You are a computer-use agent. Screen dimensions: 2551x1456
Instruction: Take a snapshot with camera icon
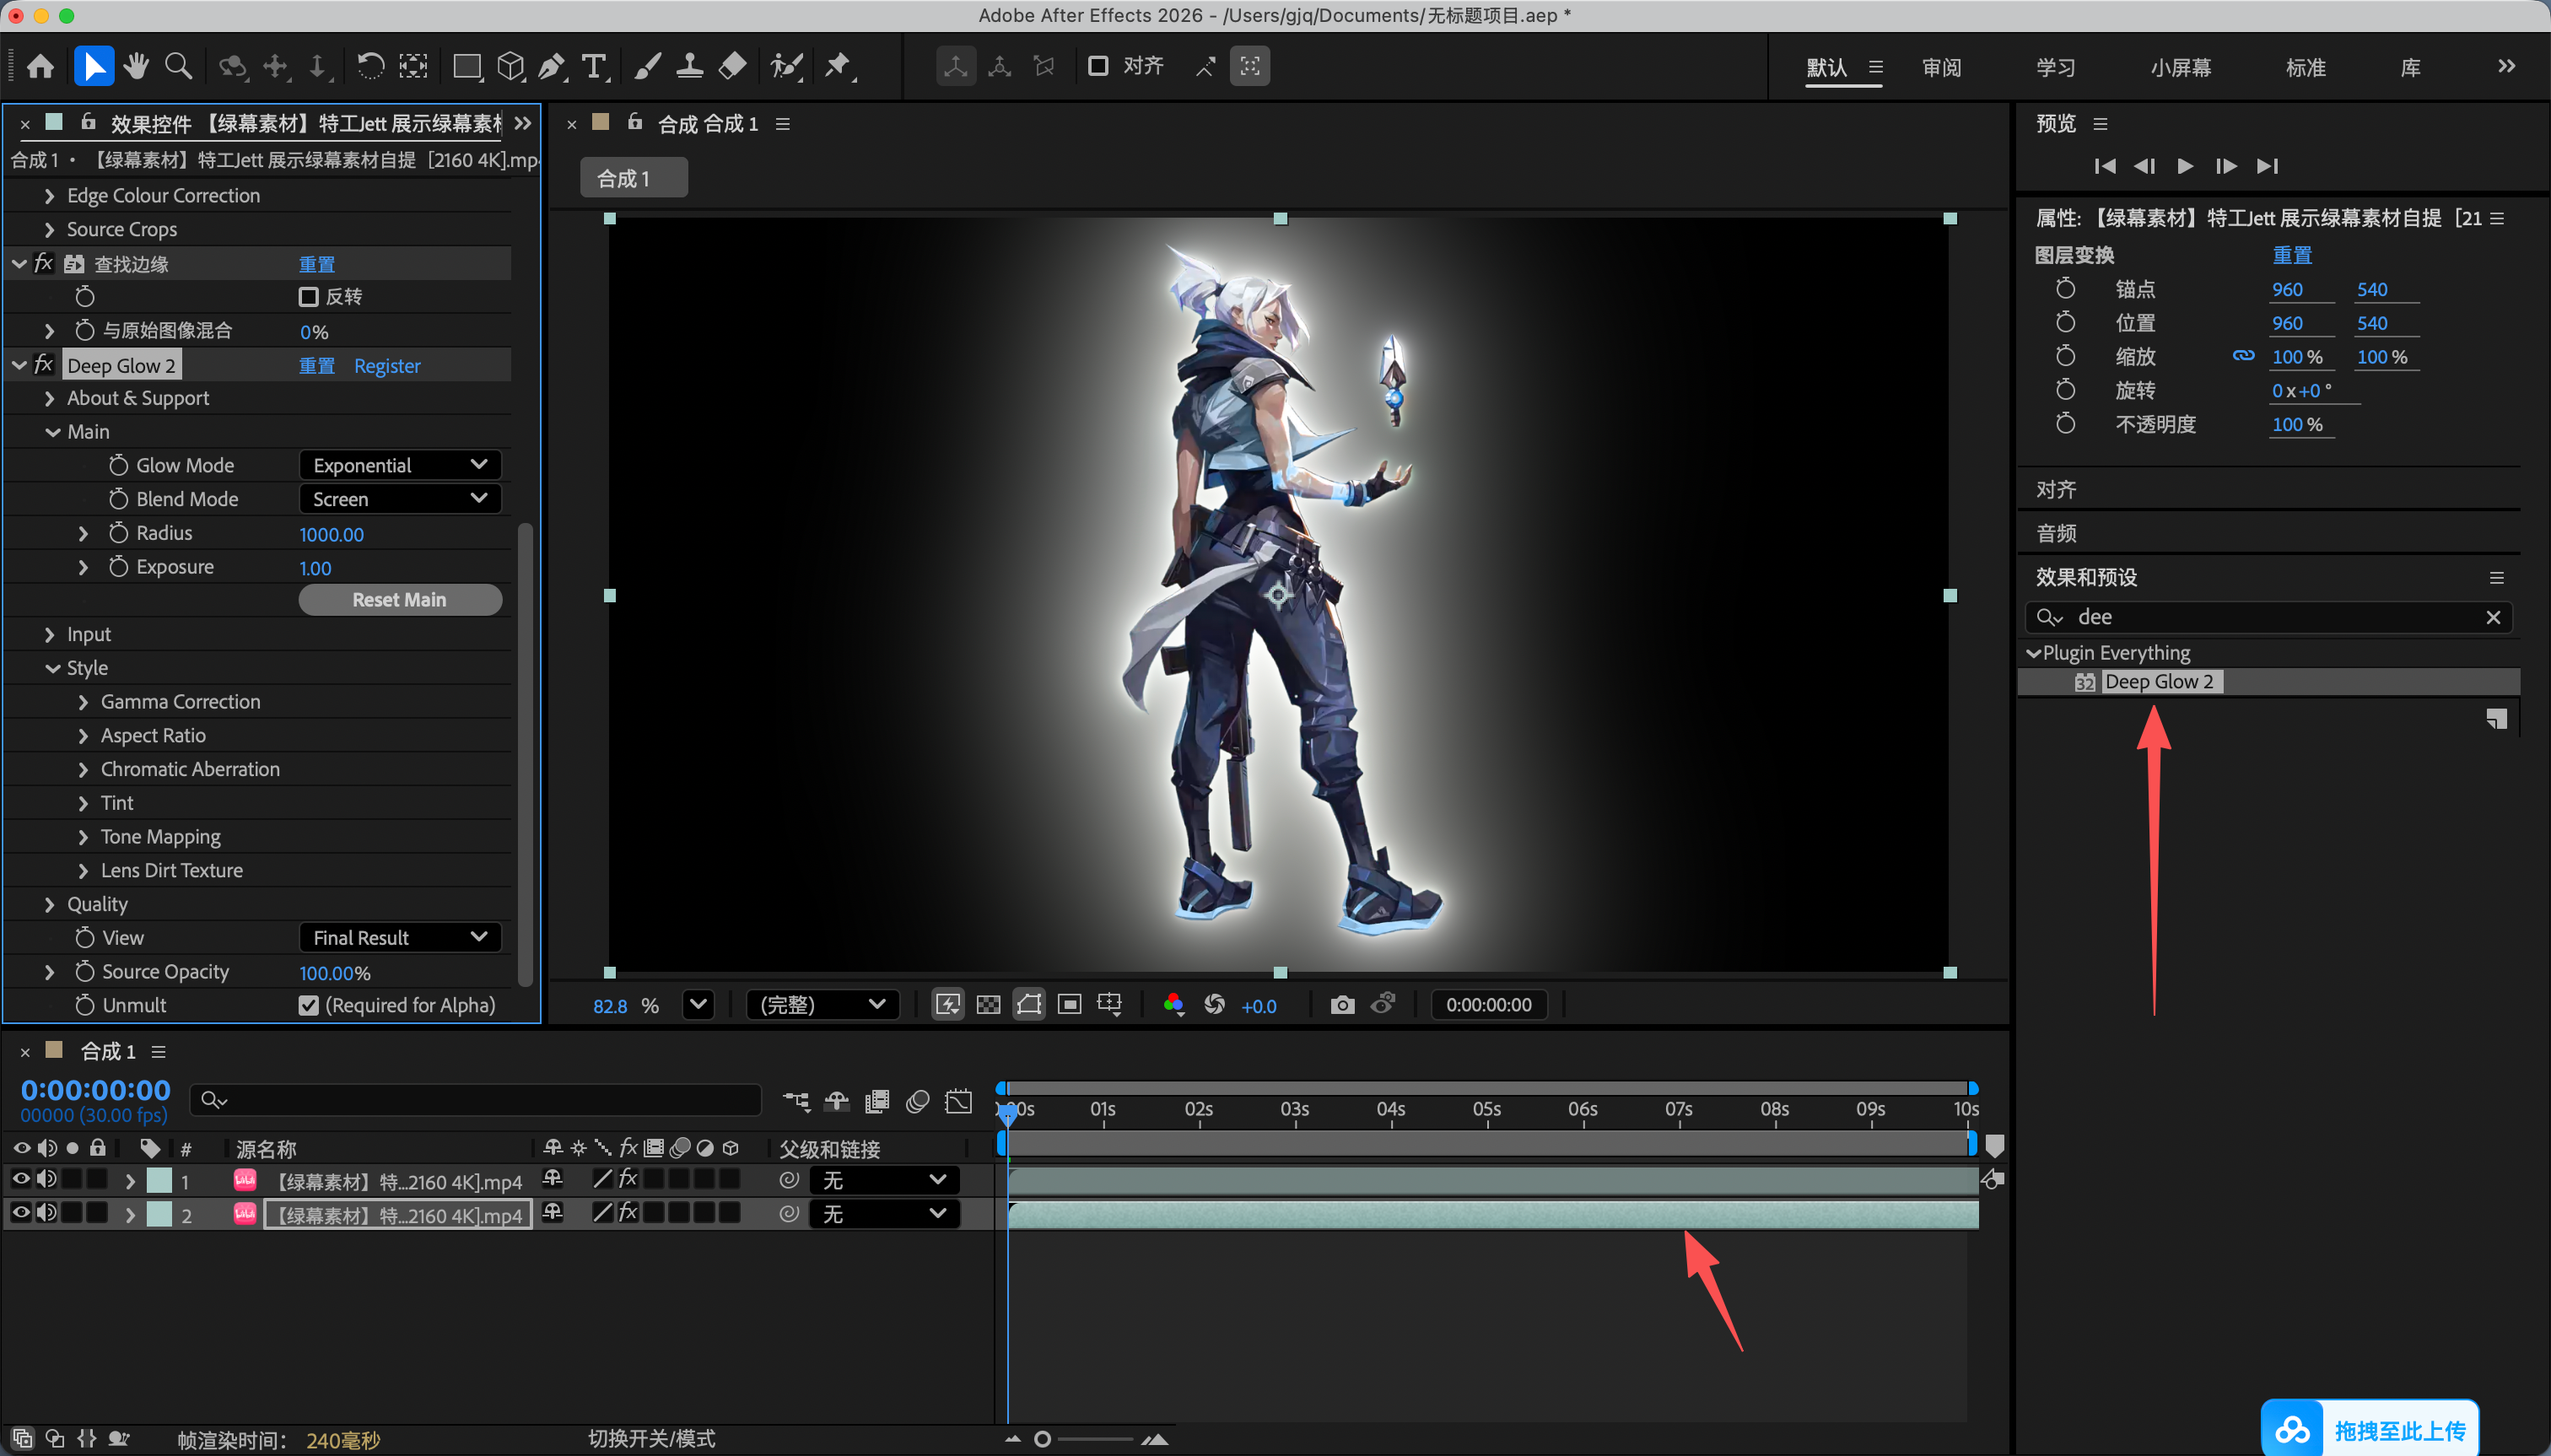1342,1004
